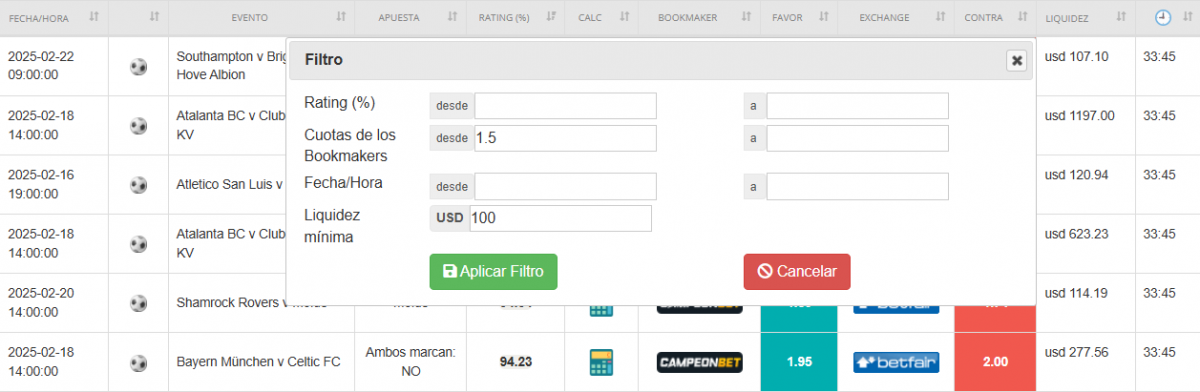Click the Liquidez mínima USD field
The width and height of the screenshot is (1200, 392).
pyautogui.click(x=560, y=219)
